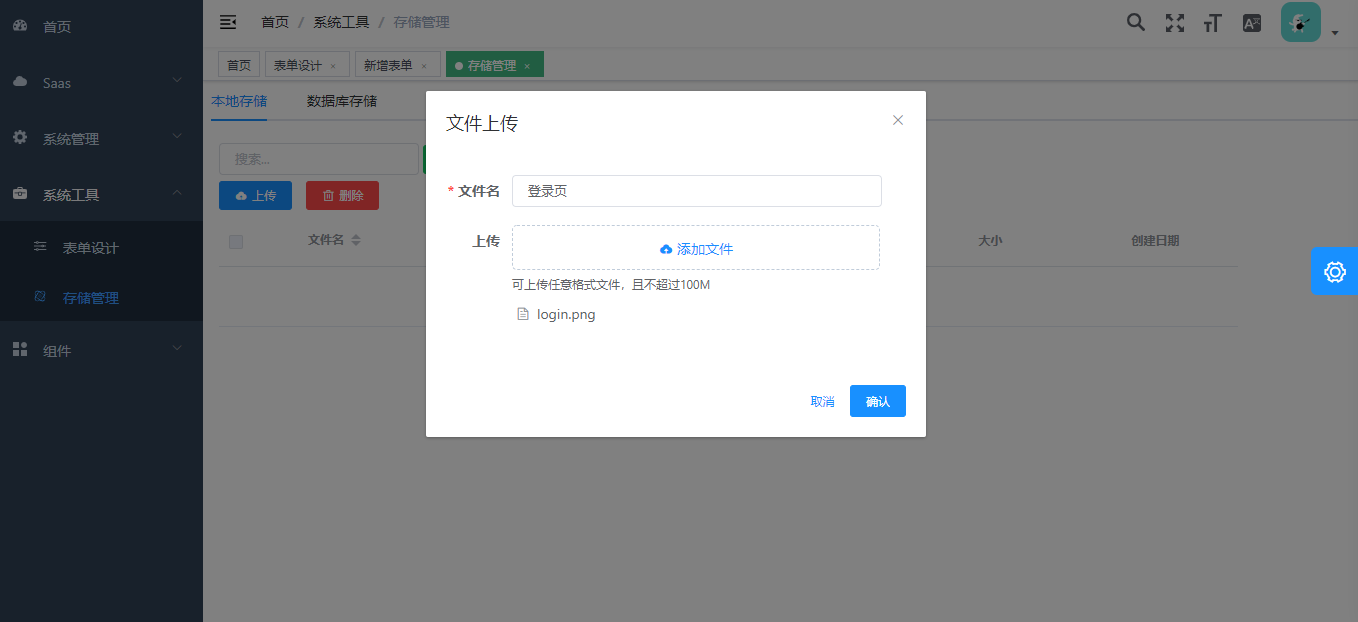The width and height of the screenshot is (1358, 622).
Task: Click 取消 to cancel upload
Action: tap(822, 401)
